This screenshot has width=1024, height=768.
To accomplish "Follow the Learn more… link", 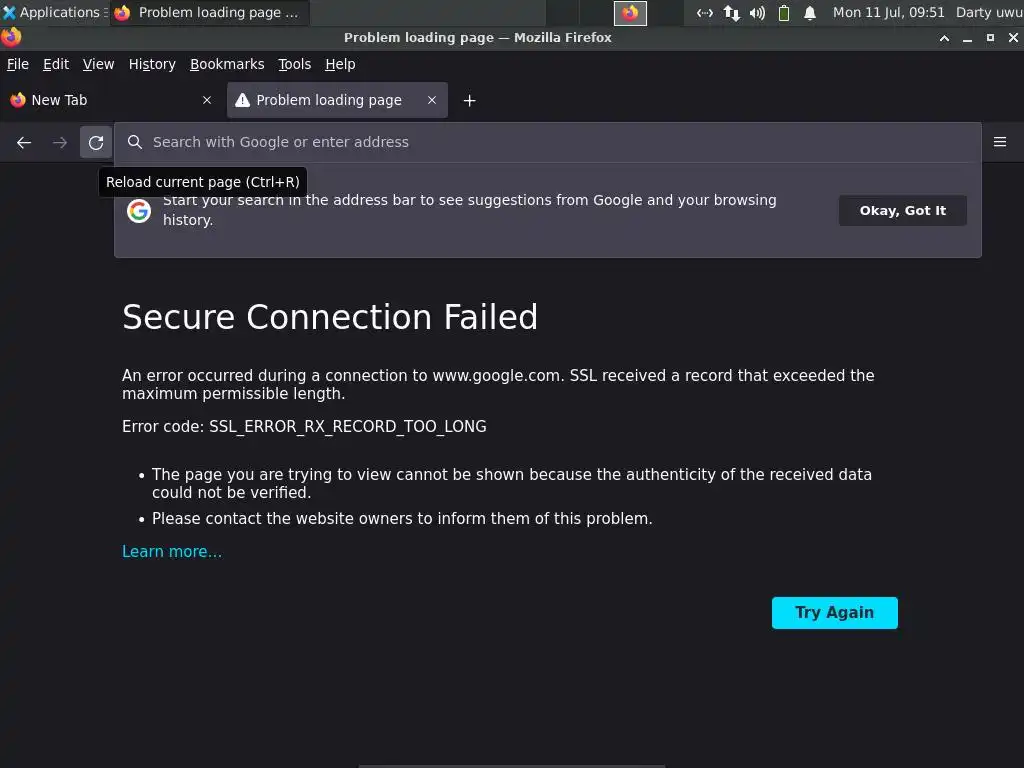I will [x=172, y=552].
